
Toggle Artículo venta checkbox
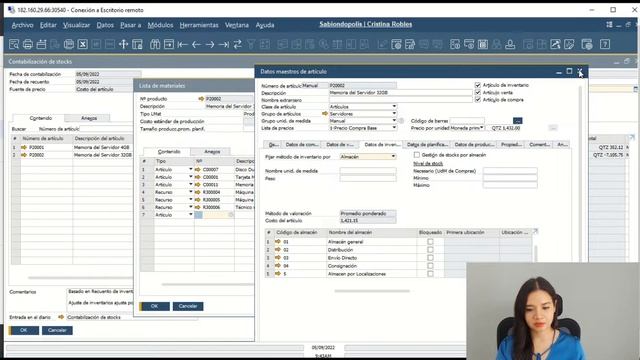(478, 93)
